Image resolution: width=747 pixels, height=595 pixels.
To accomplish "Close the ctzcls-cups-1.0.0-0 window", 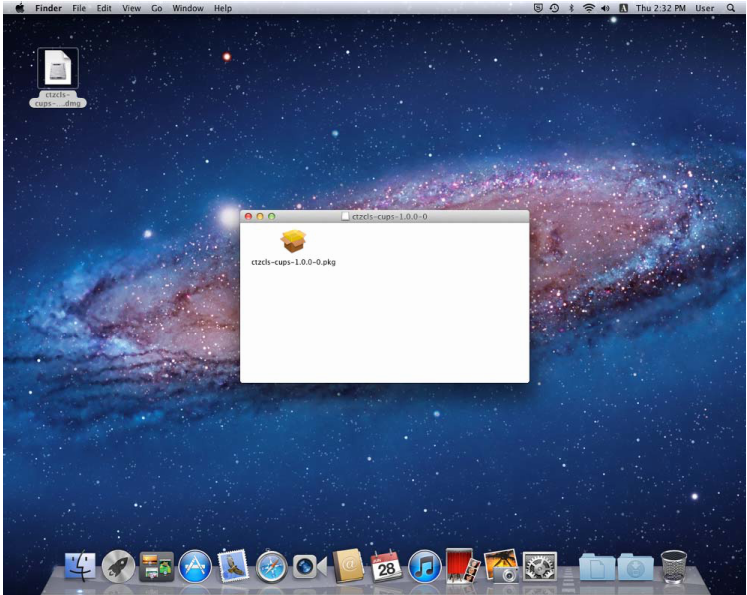I will [248, 216].
